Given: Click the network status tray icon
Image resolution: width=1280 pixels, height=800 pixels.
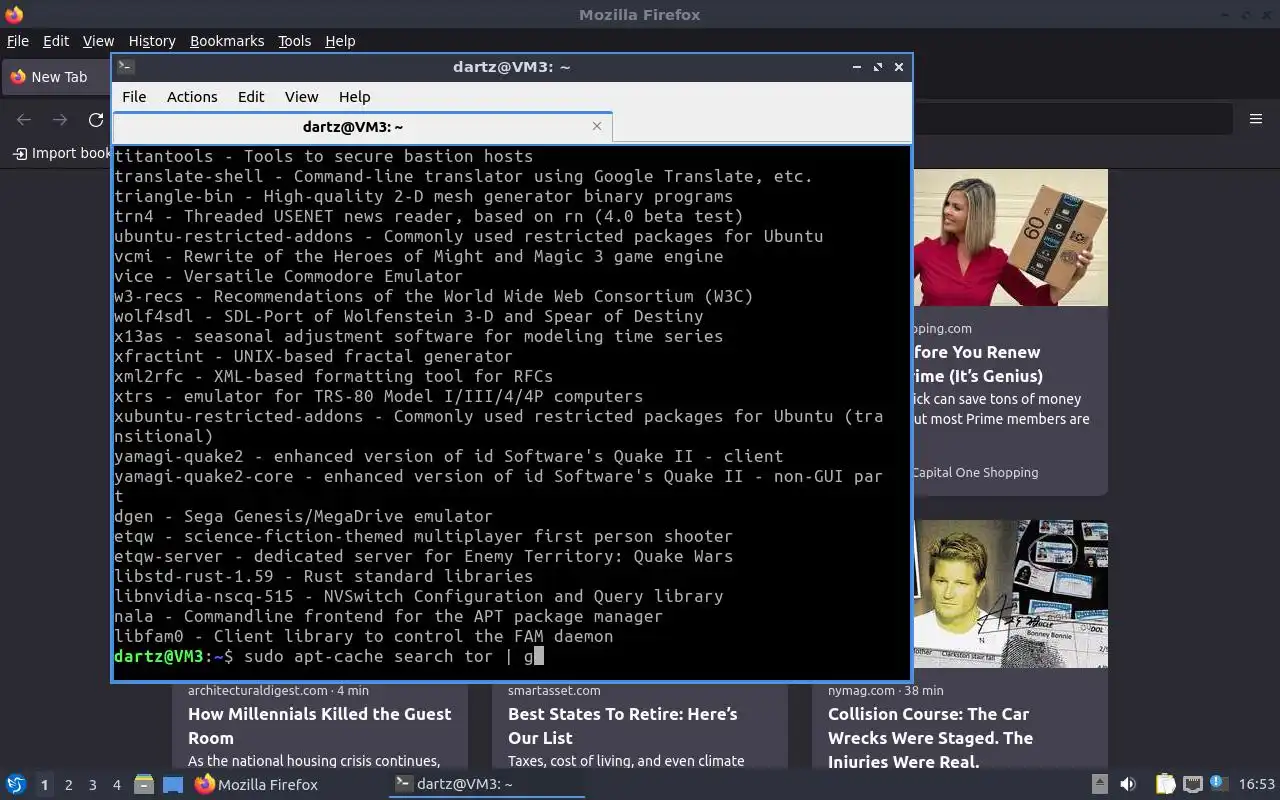Looking at the screenshot, I should [x=1192, y=785].
